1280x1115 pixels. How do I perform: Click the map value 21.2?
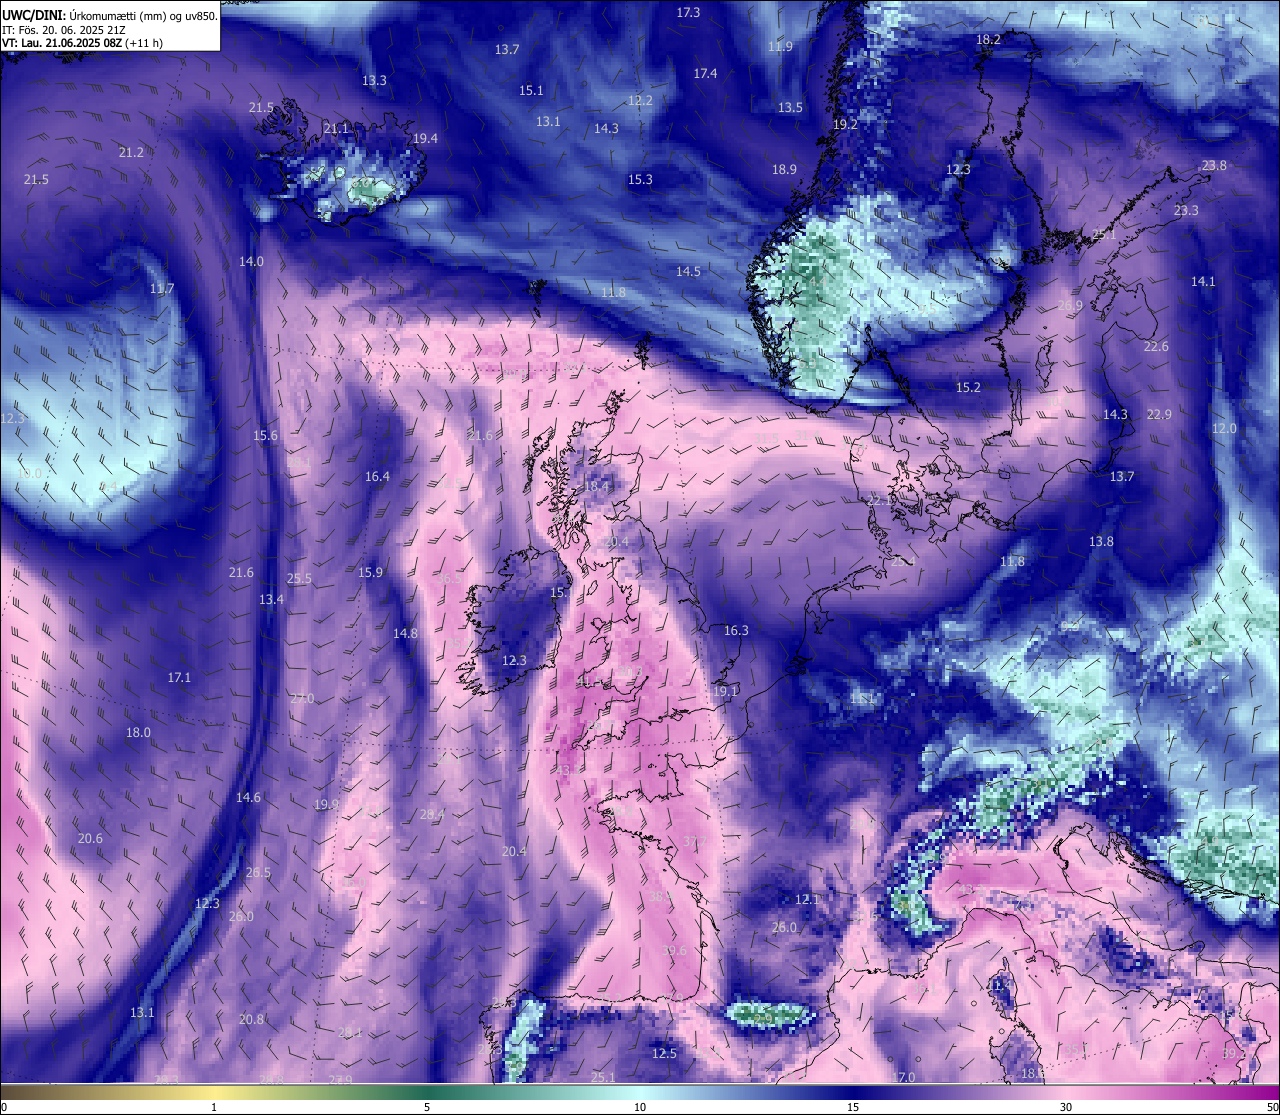click(x=131, y=153)
